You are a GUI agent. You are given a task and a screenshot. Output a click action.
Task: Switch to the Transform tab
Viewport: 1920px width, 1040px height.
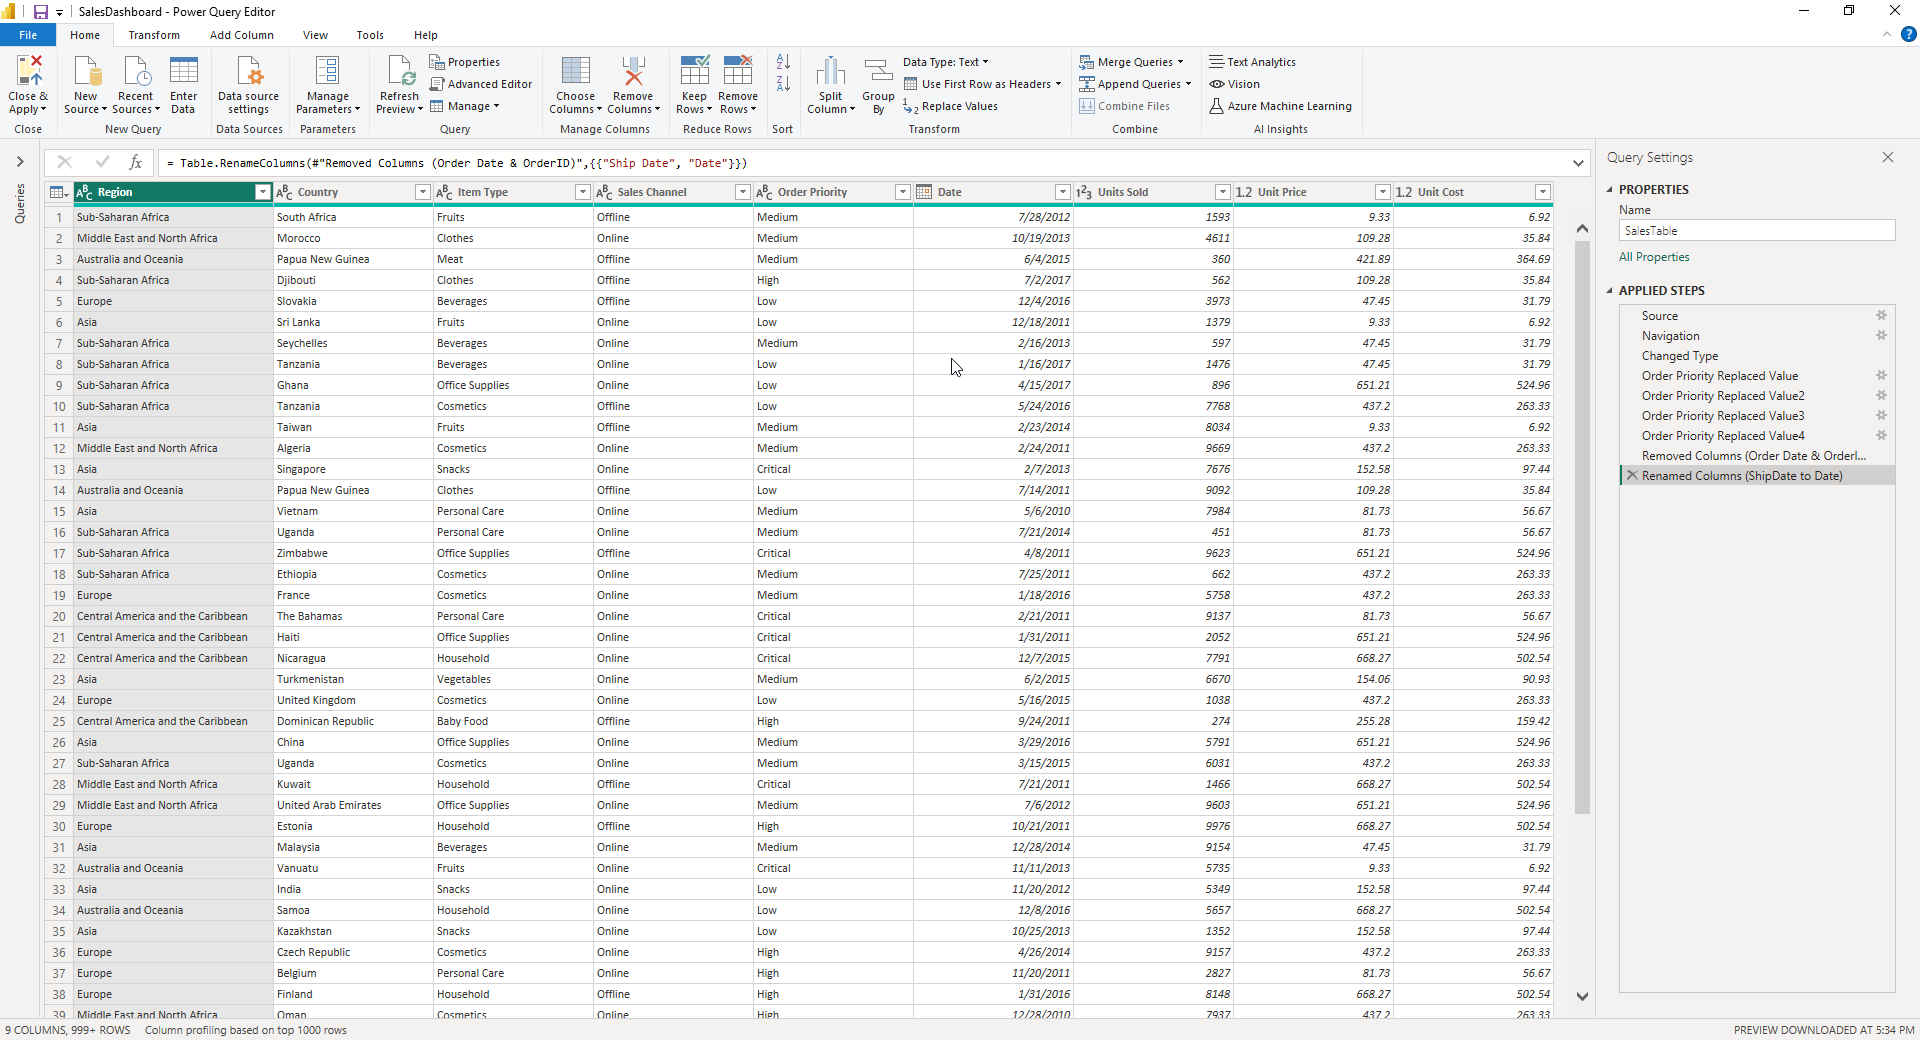pyautogui.click(x=153, y=34)
